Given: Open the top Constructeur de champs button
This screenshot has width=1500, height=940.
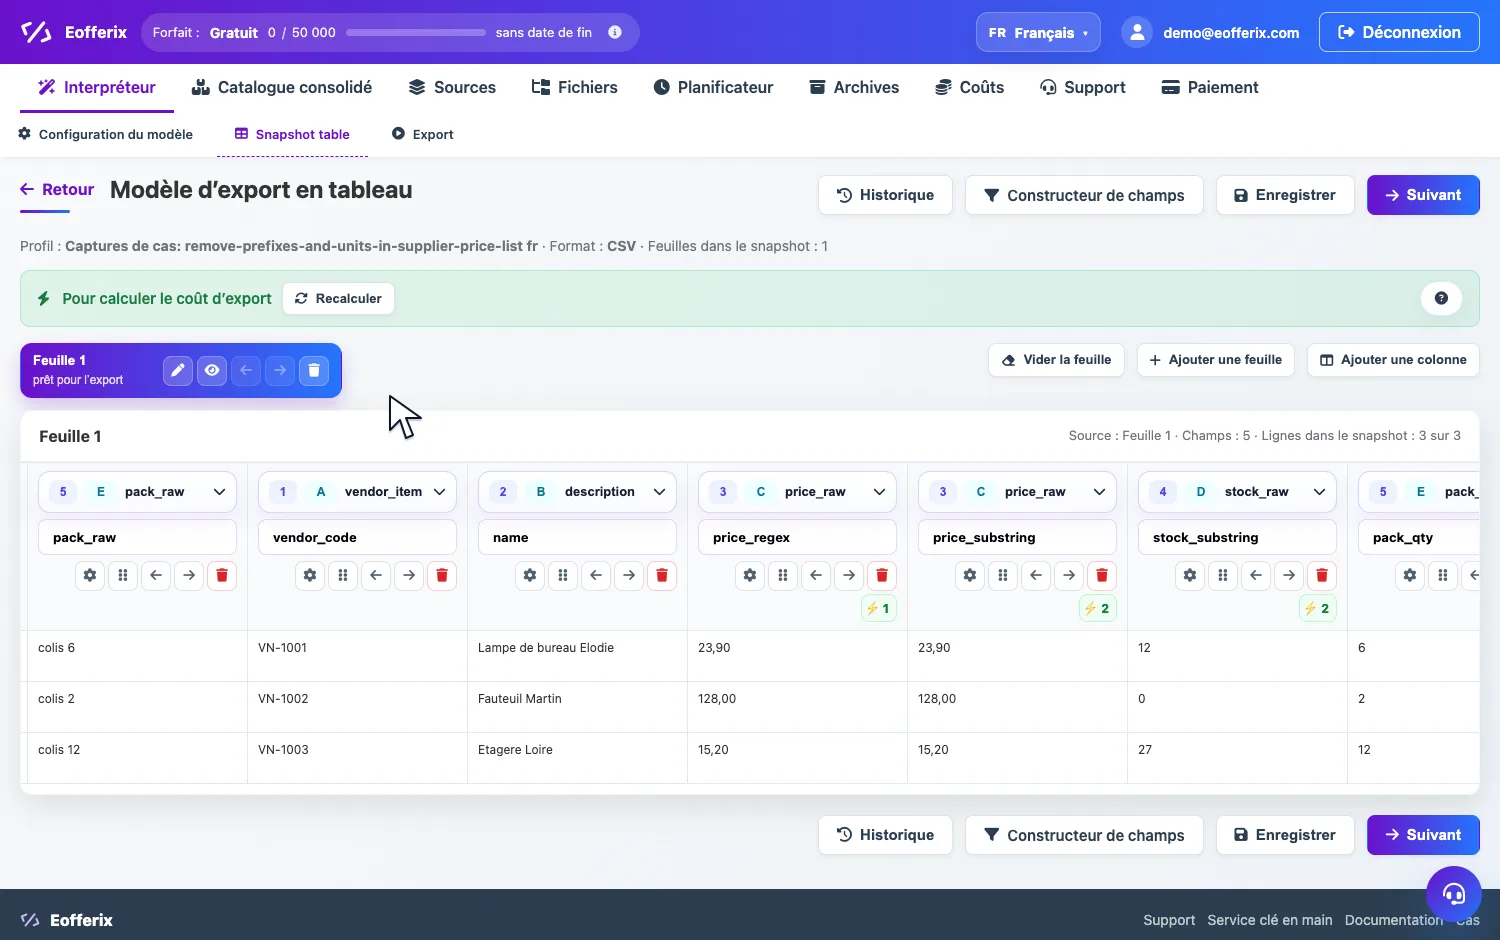Looking at the screenshot, I should tap(1084, 195).
